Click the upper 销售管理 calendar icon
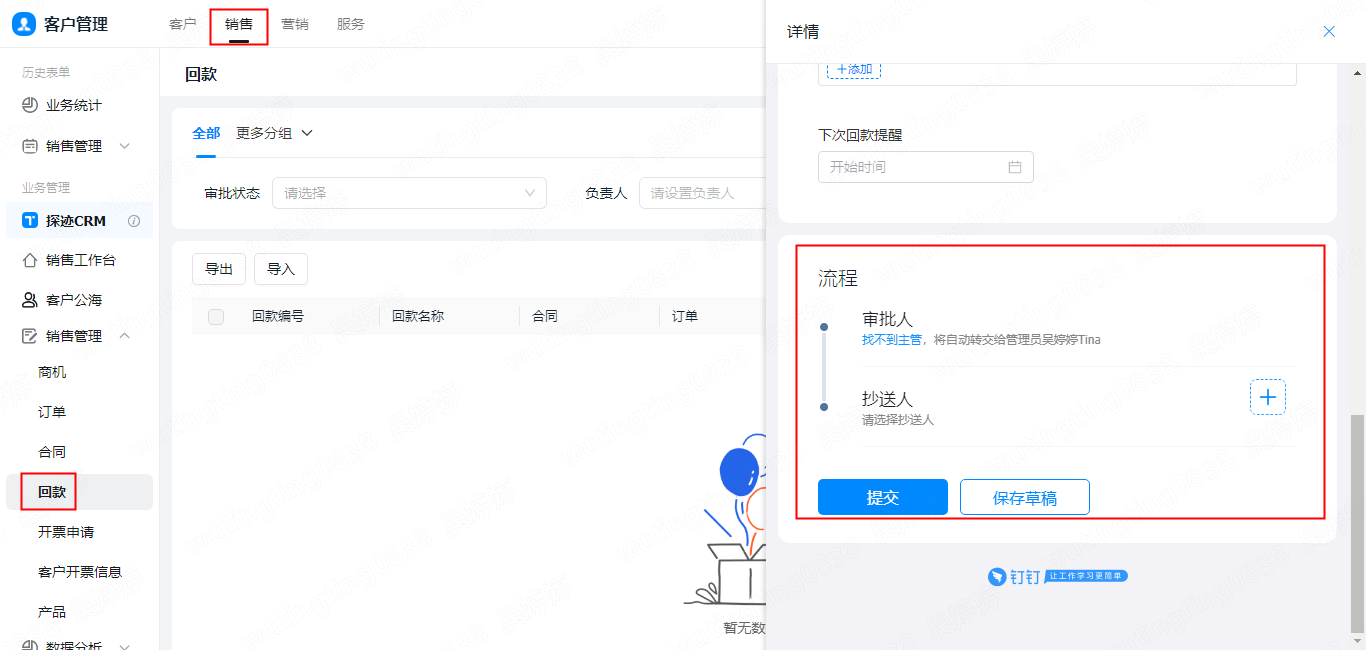Image resolution: width=1366 pixels, height=650 pixels. pos(30,146)
